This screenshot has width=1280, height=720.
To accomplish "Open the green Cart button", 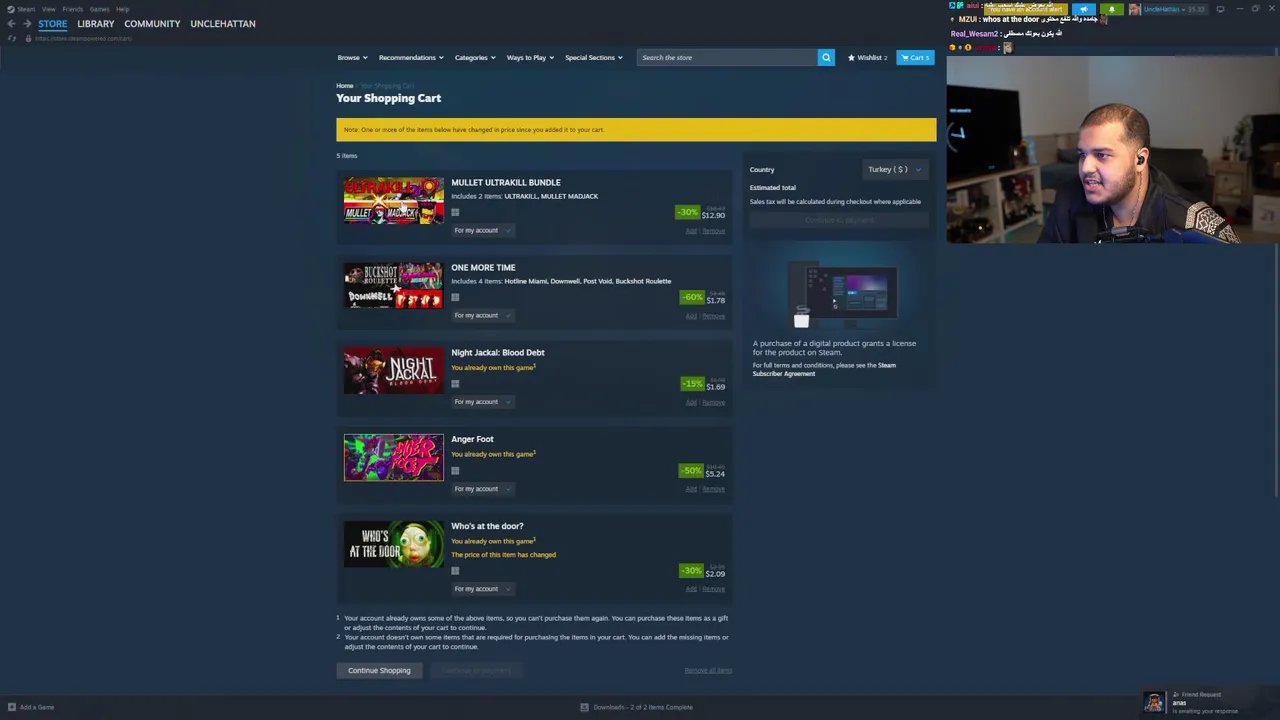I will [x=915, y=57].
